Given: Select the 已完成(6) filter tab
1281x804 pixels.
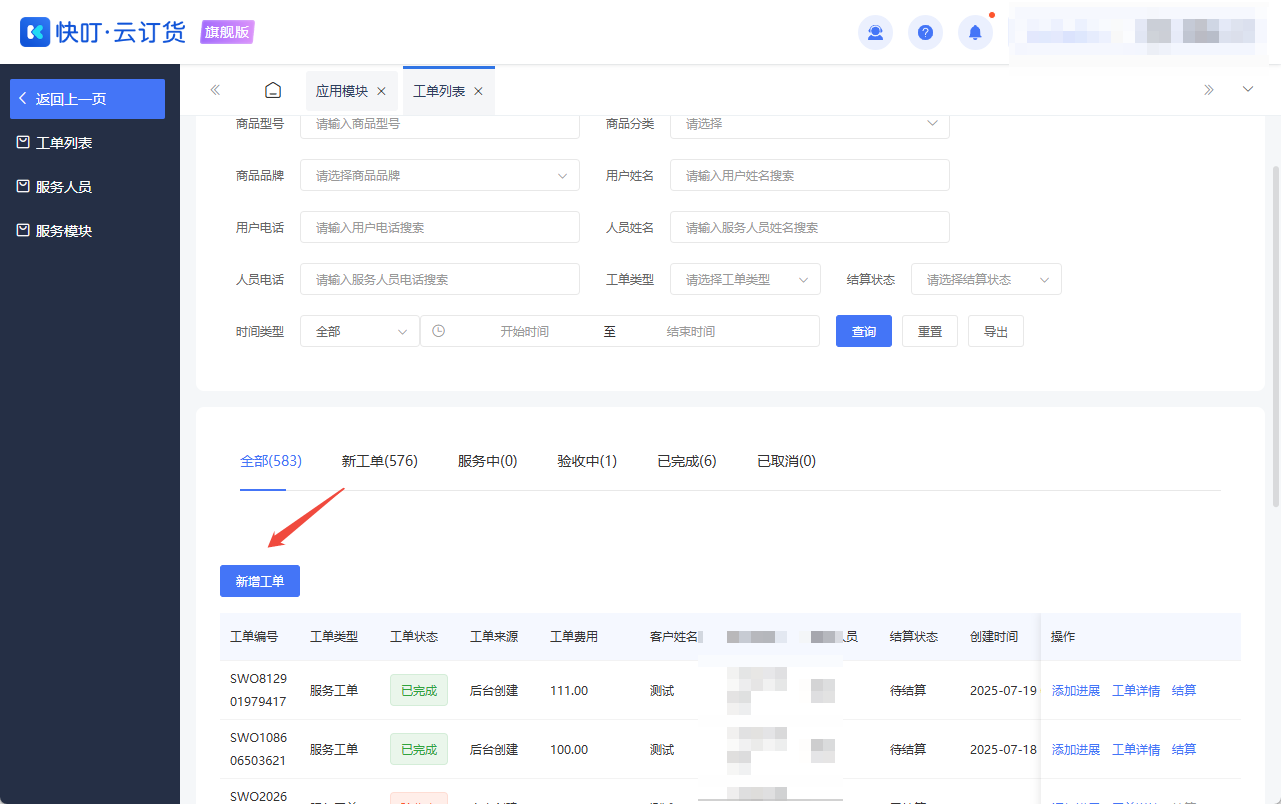Looking at the screenshot, I should (687, 461).
